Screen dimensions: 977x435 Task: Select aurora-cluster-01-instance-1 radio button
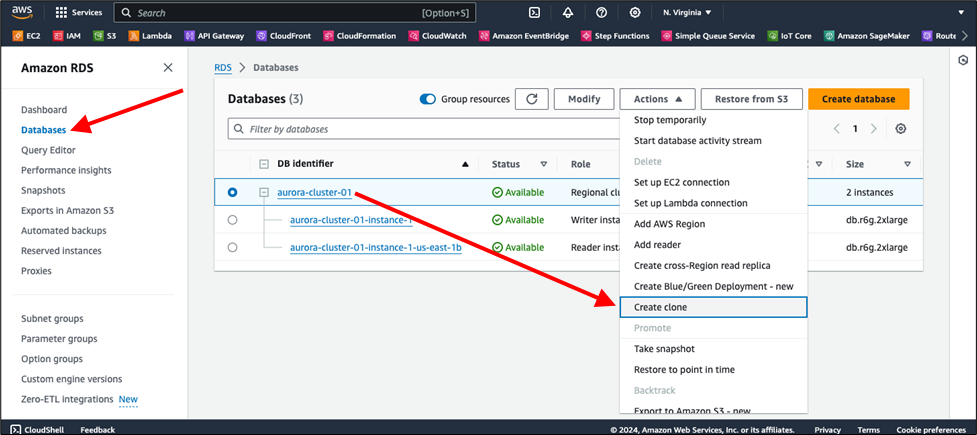[x=232, y=220]
